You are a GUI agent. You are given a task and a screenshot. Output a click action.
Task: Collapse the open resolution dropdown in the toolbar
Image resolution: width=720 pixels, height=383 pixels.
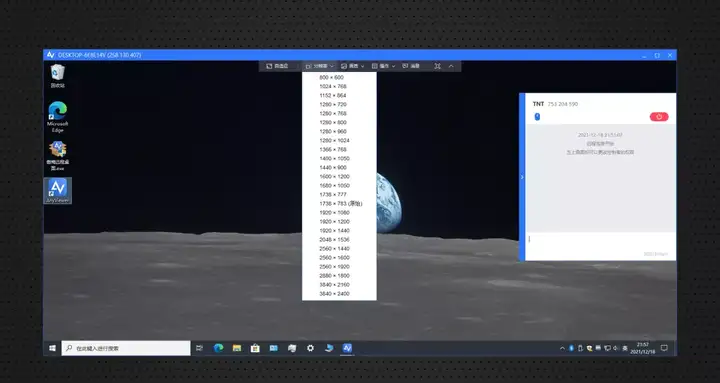coord(320,66)
